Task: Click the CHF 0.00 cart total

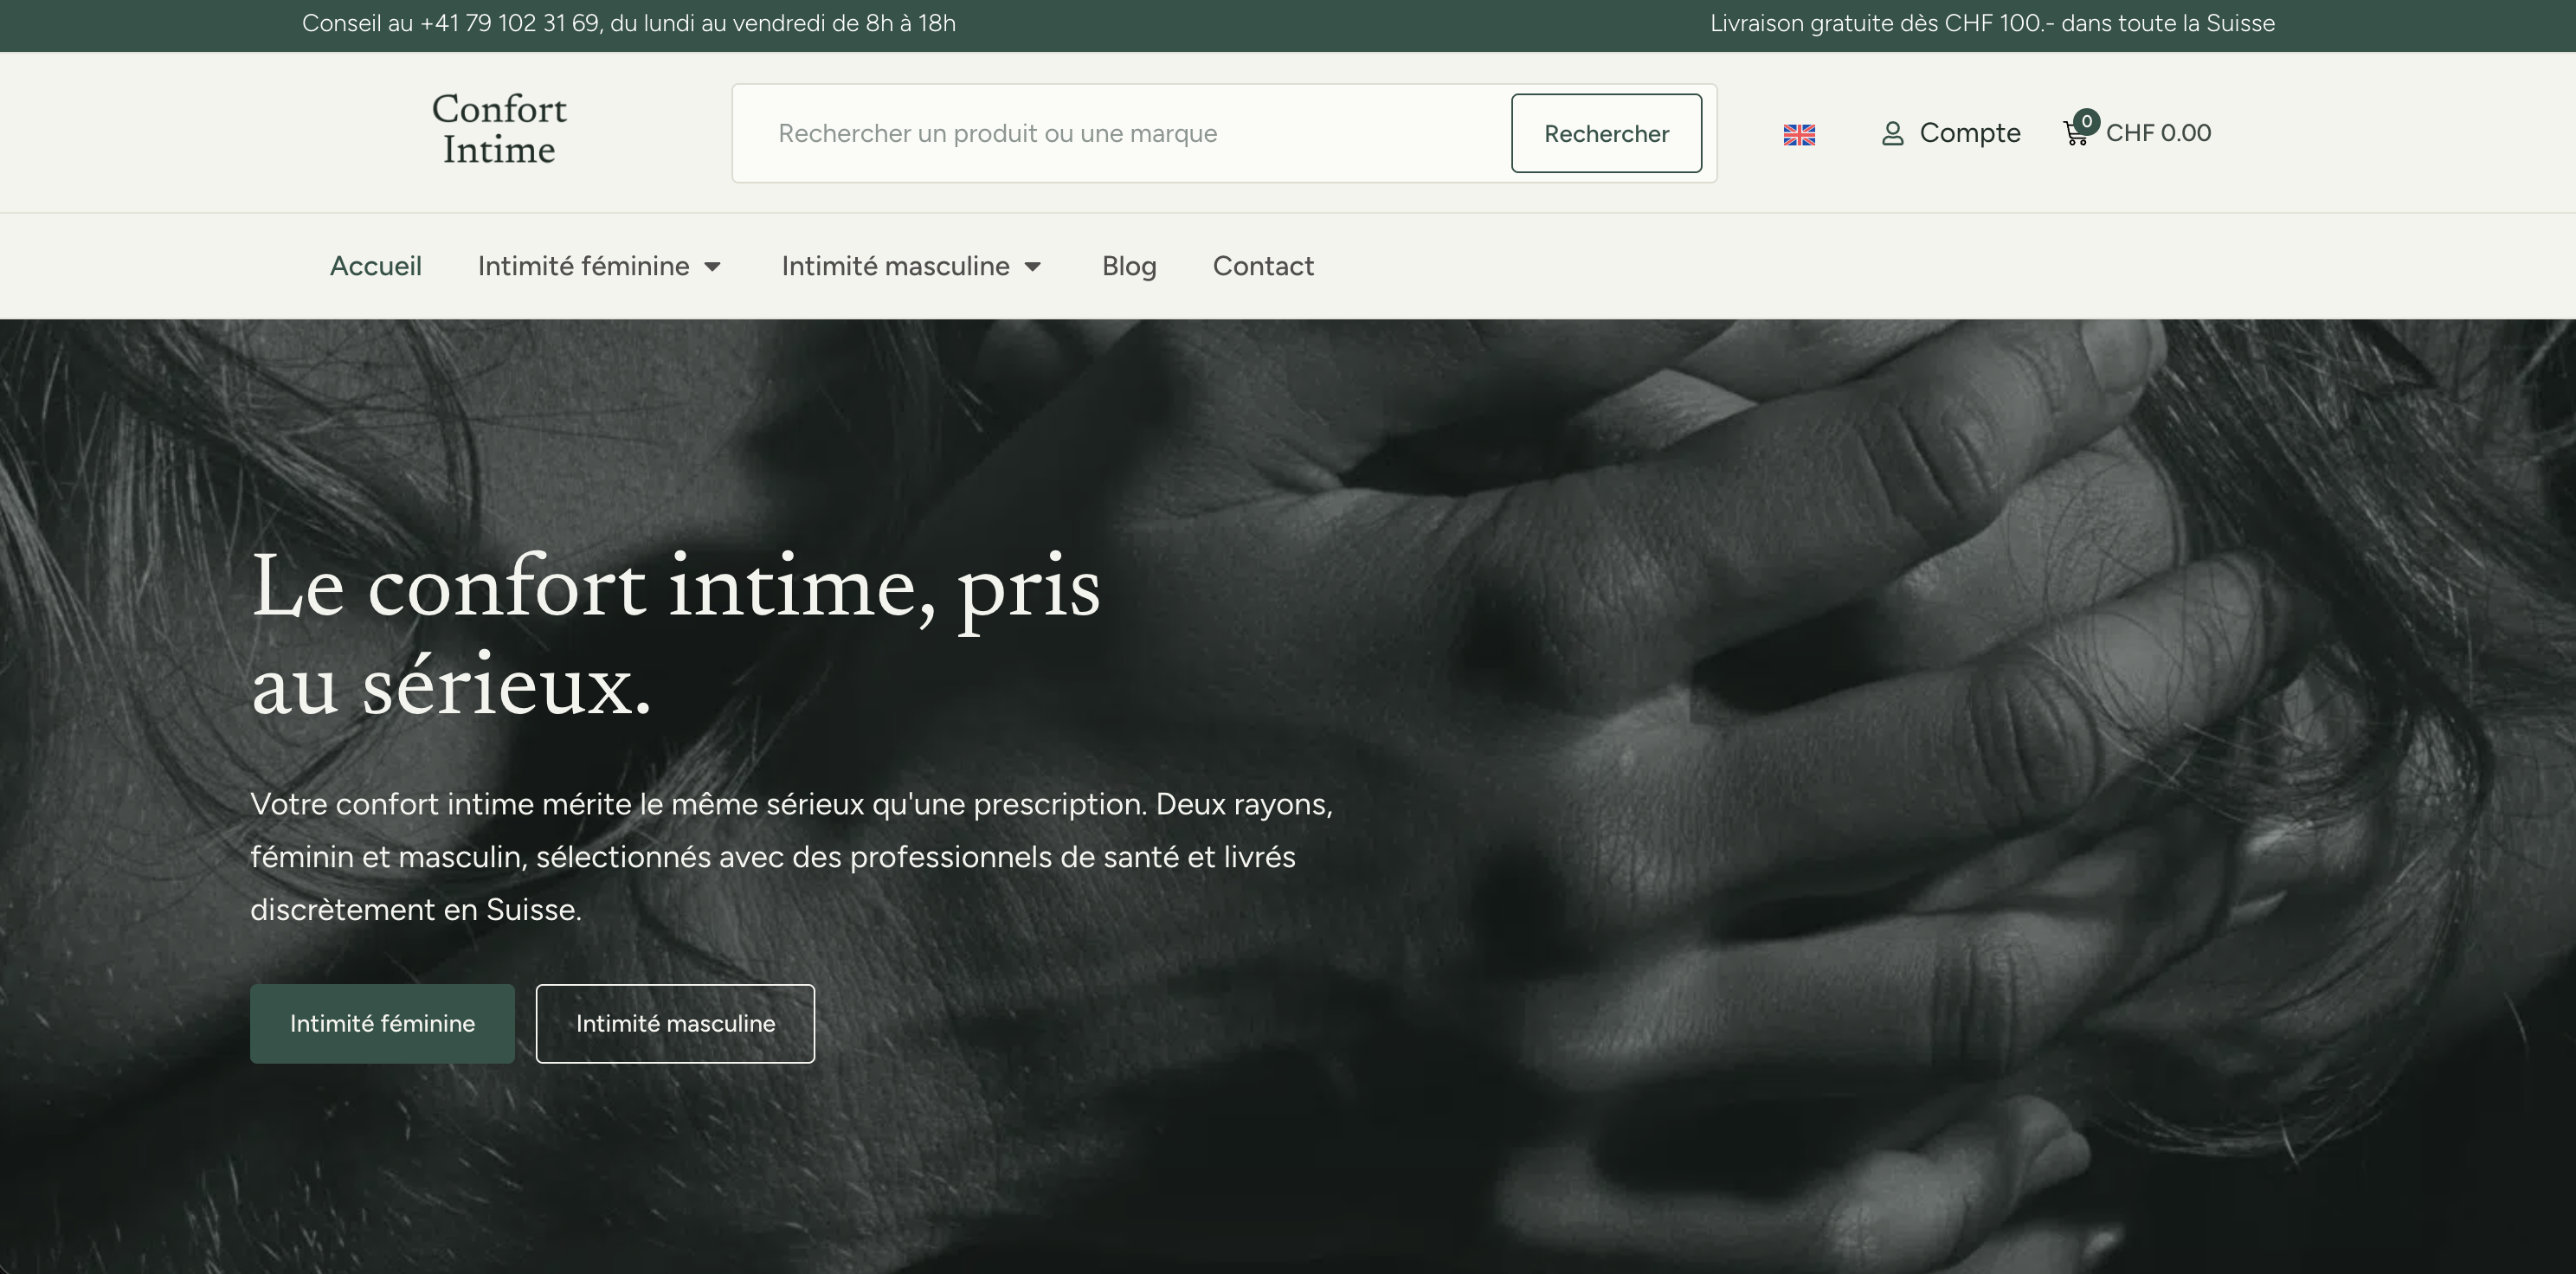Action: [x=2158, y=133]
